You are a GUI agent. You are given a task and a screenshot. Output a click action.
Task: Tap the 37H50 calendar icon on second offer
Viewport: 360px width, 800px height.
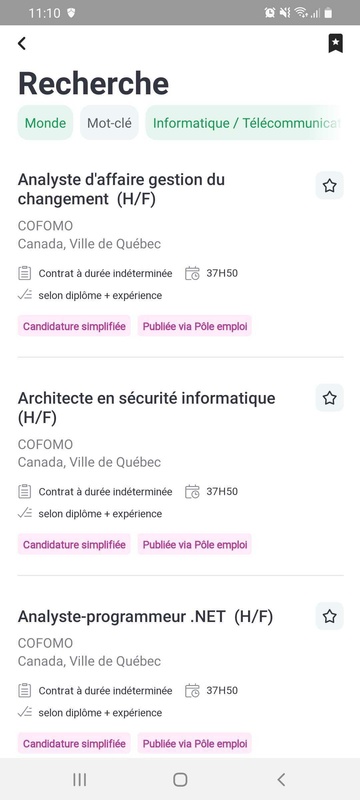coord(192,492)
